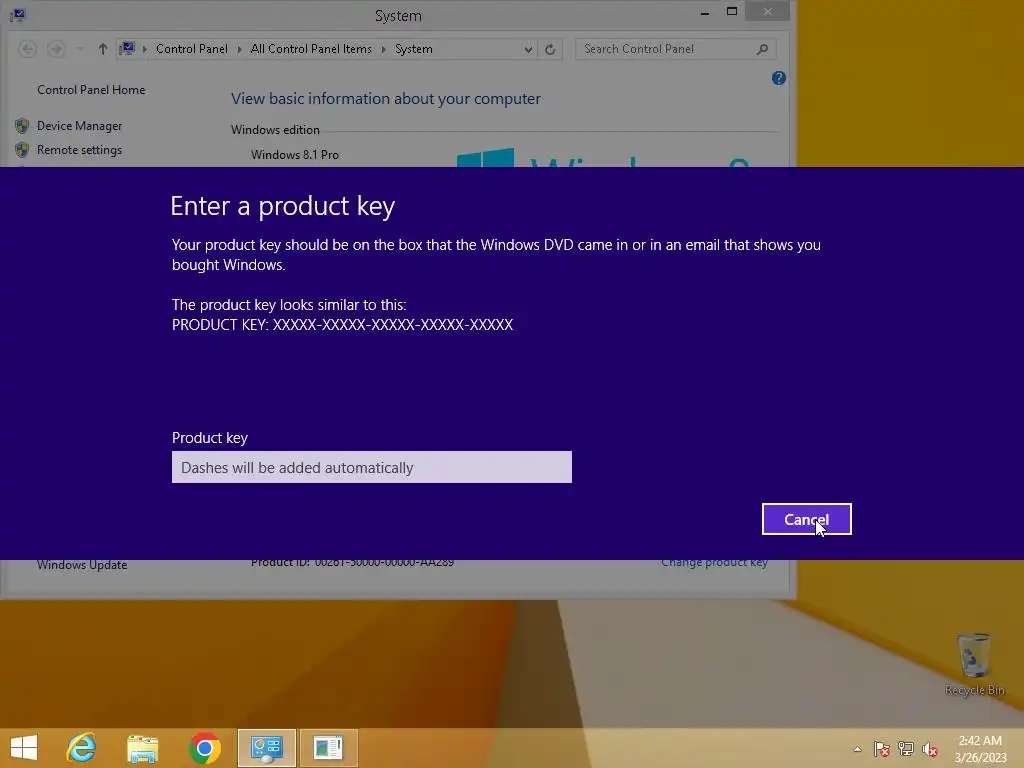Minimize the System window
The width and height of the screenshot is (1024, 768).
pyautogui.click(x=705, y=12)
